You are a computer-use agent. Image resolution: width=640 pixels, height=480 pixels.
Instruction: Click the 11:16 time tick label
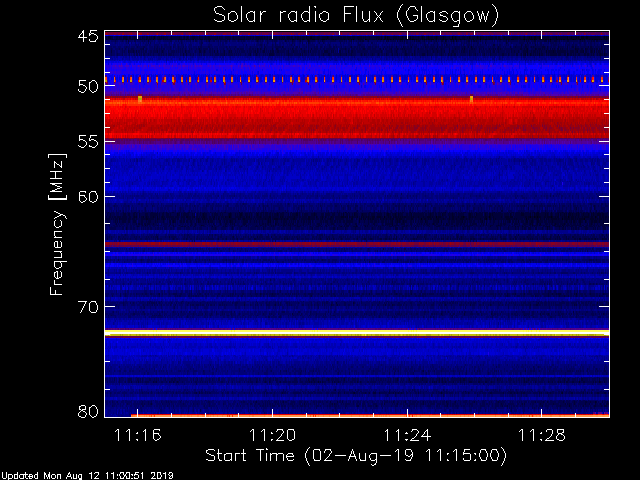tap(138, 436)
